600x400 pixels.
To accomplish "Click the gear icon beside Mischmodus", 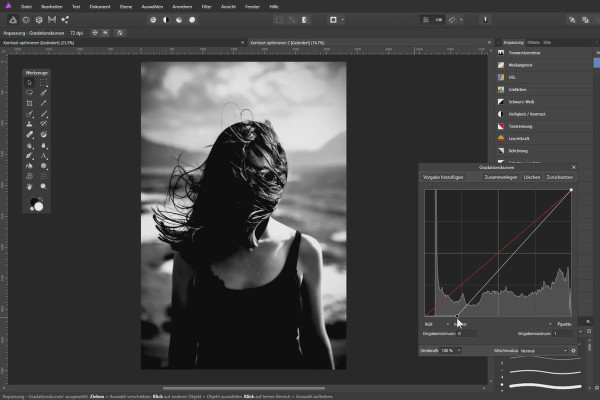I will [573, 350].
